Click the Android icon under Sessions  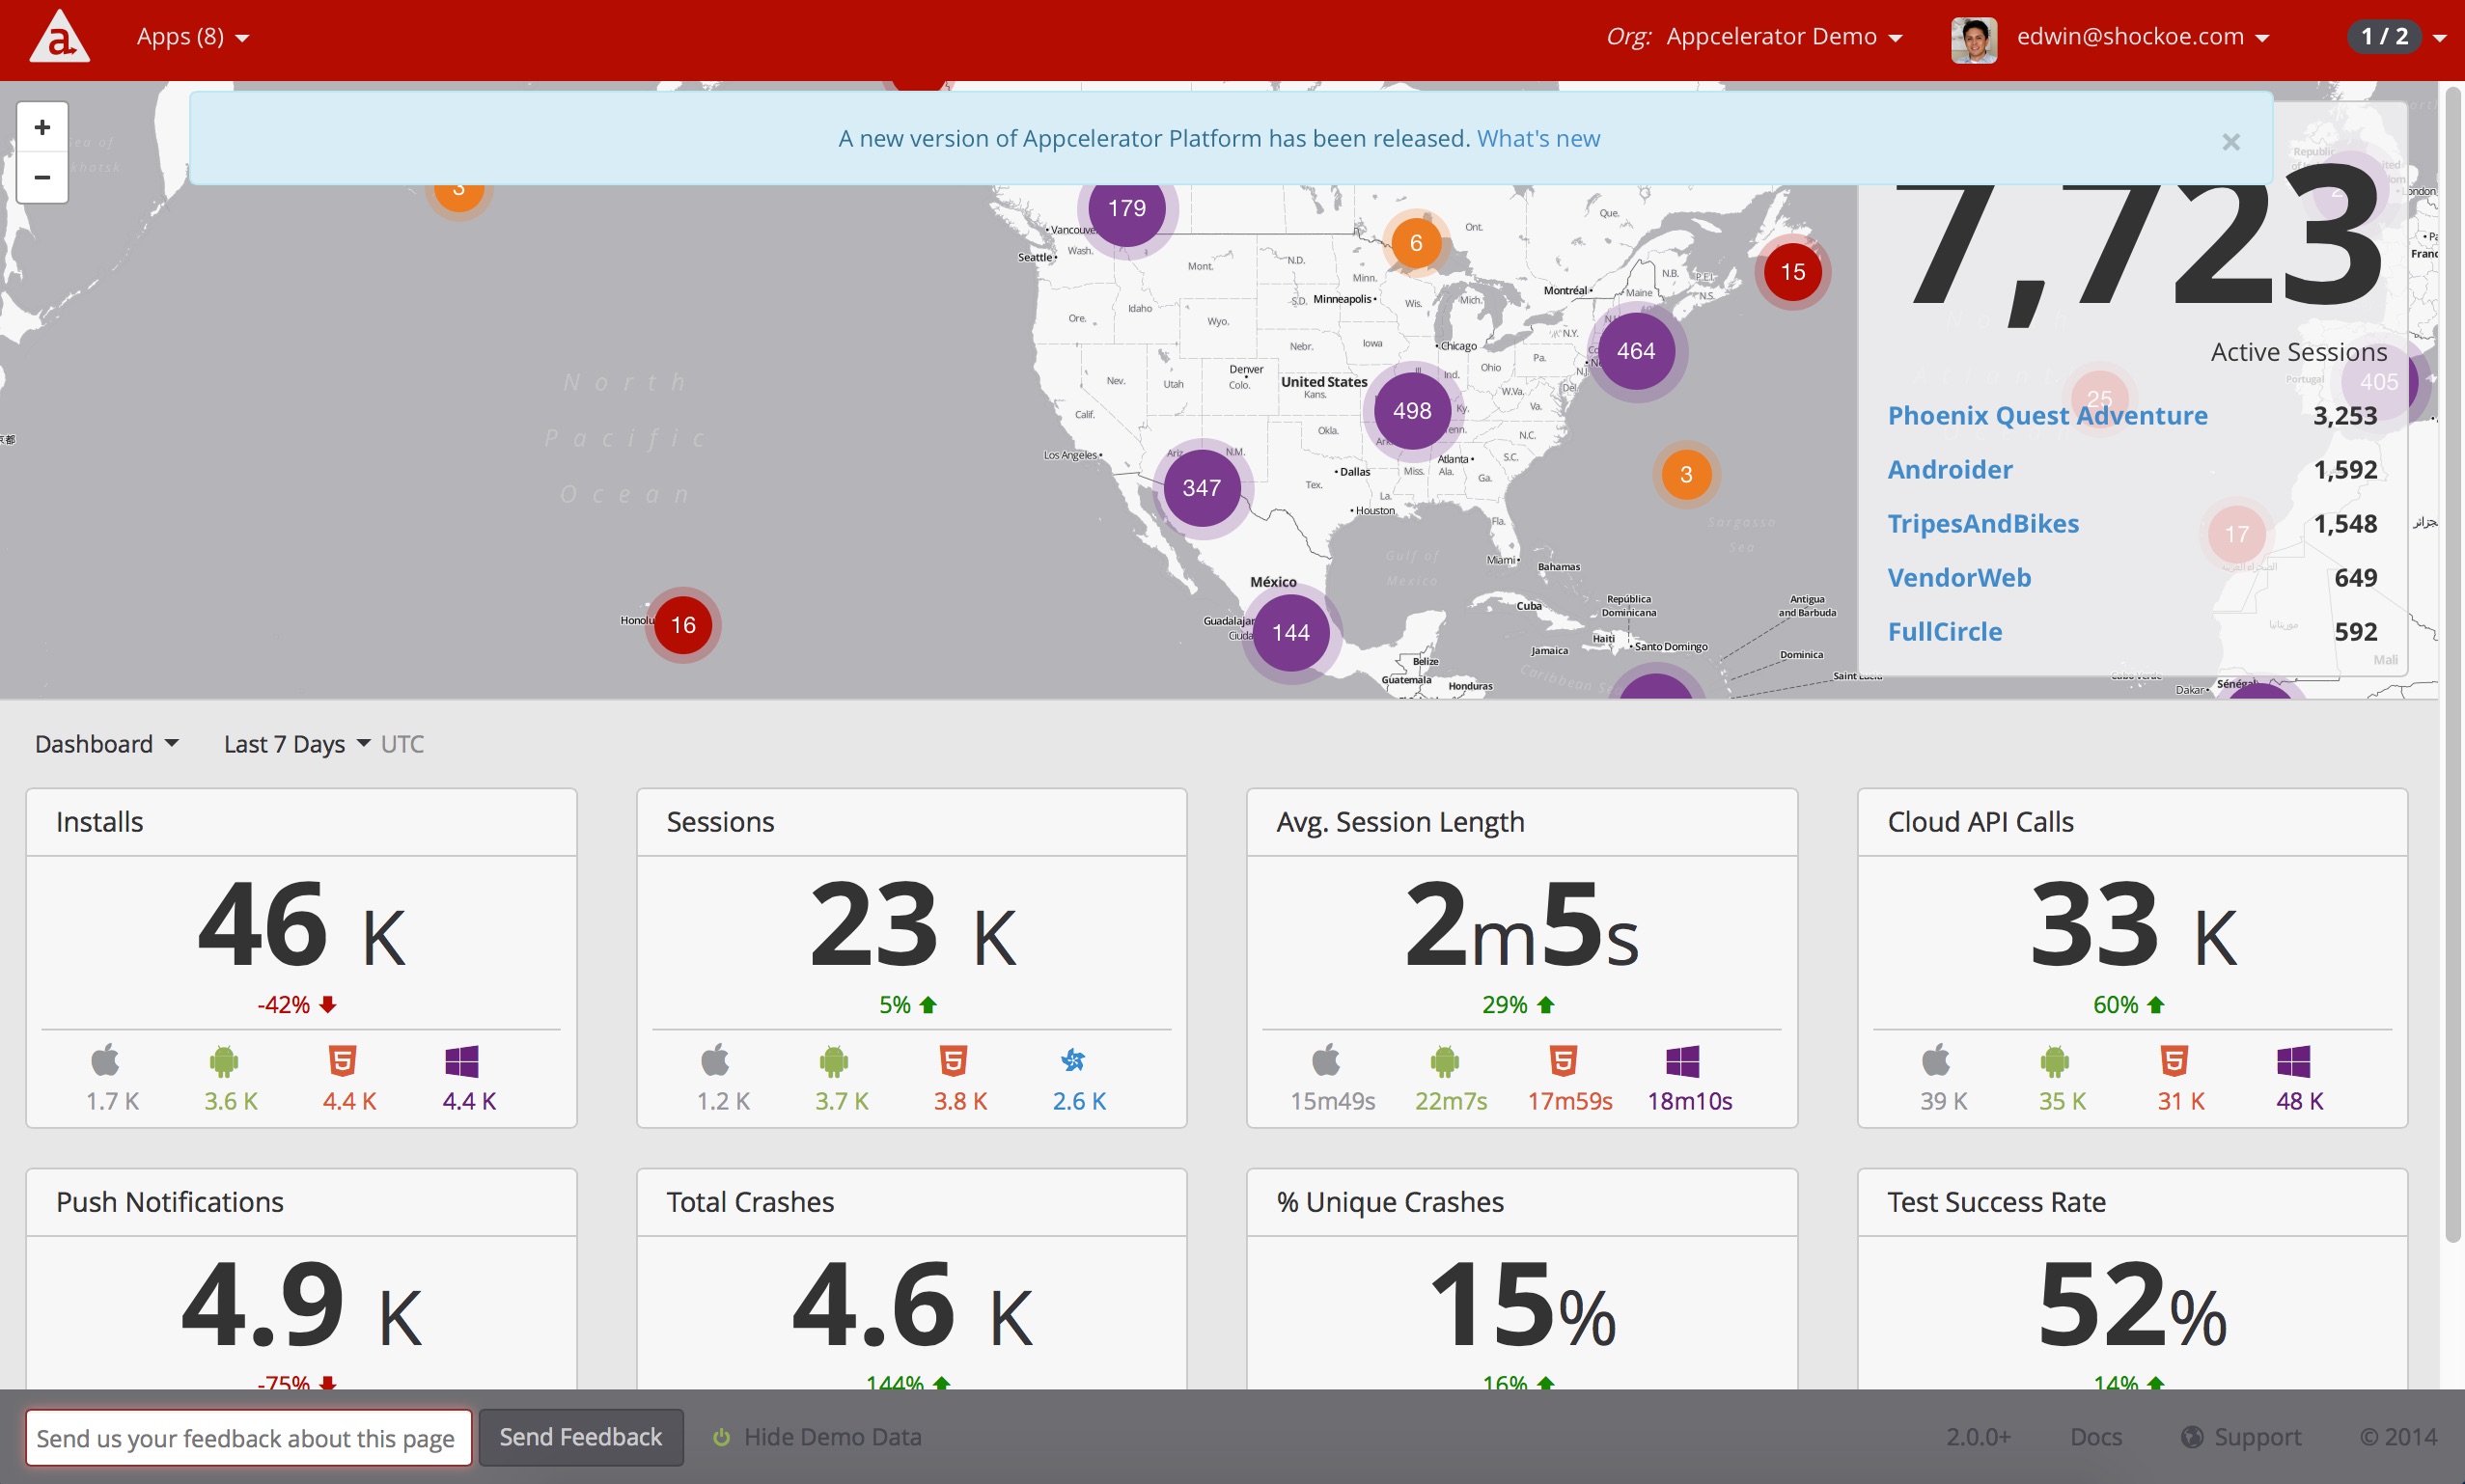click(833, 1060)
